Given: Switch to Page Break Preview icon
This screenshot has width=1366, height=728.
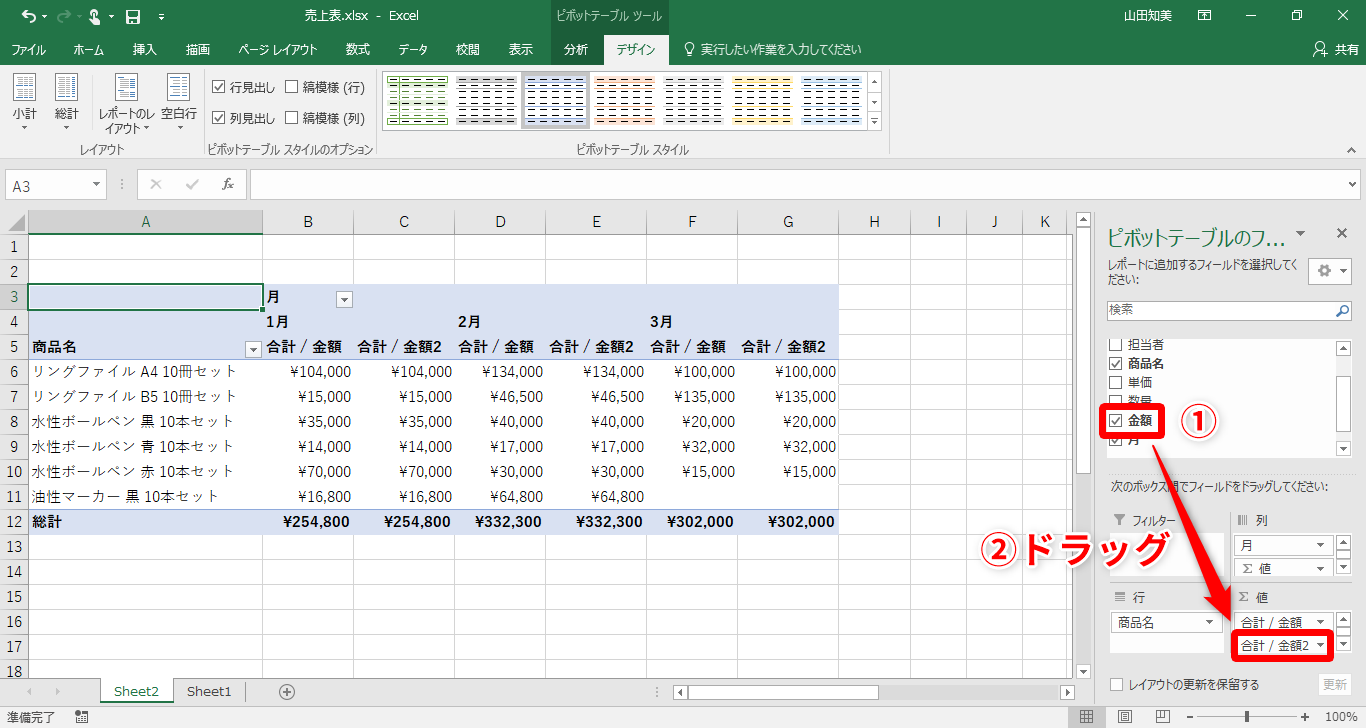Looking at the screenshot, I should 1163,717.
